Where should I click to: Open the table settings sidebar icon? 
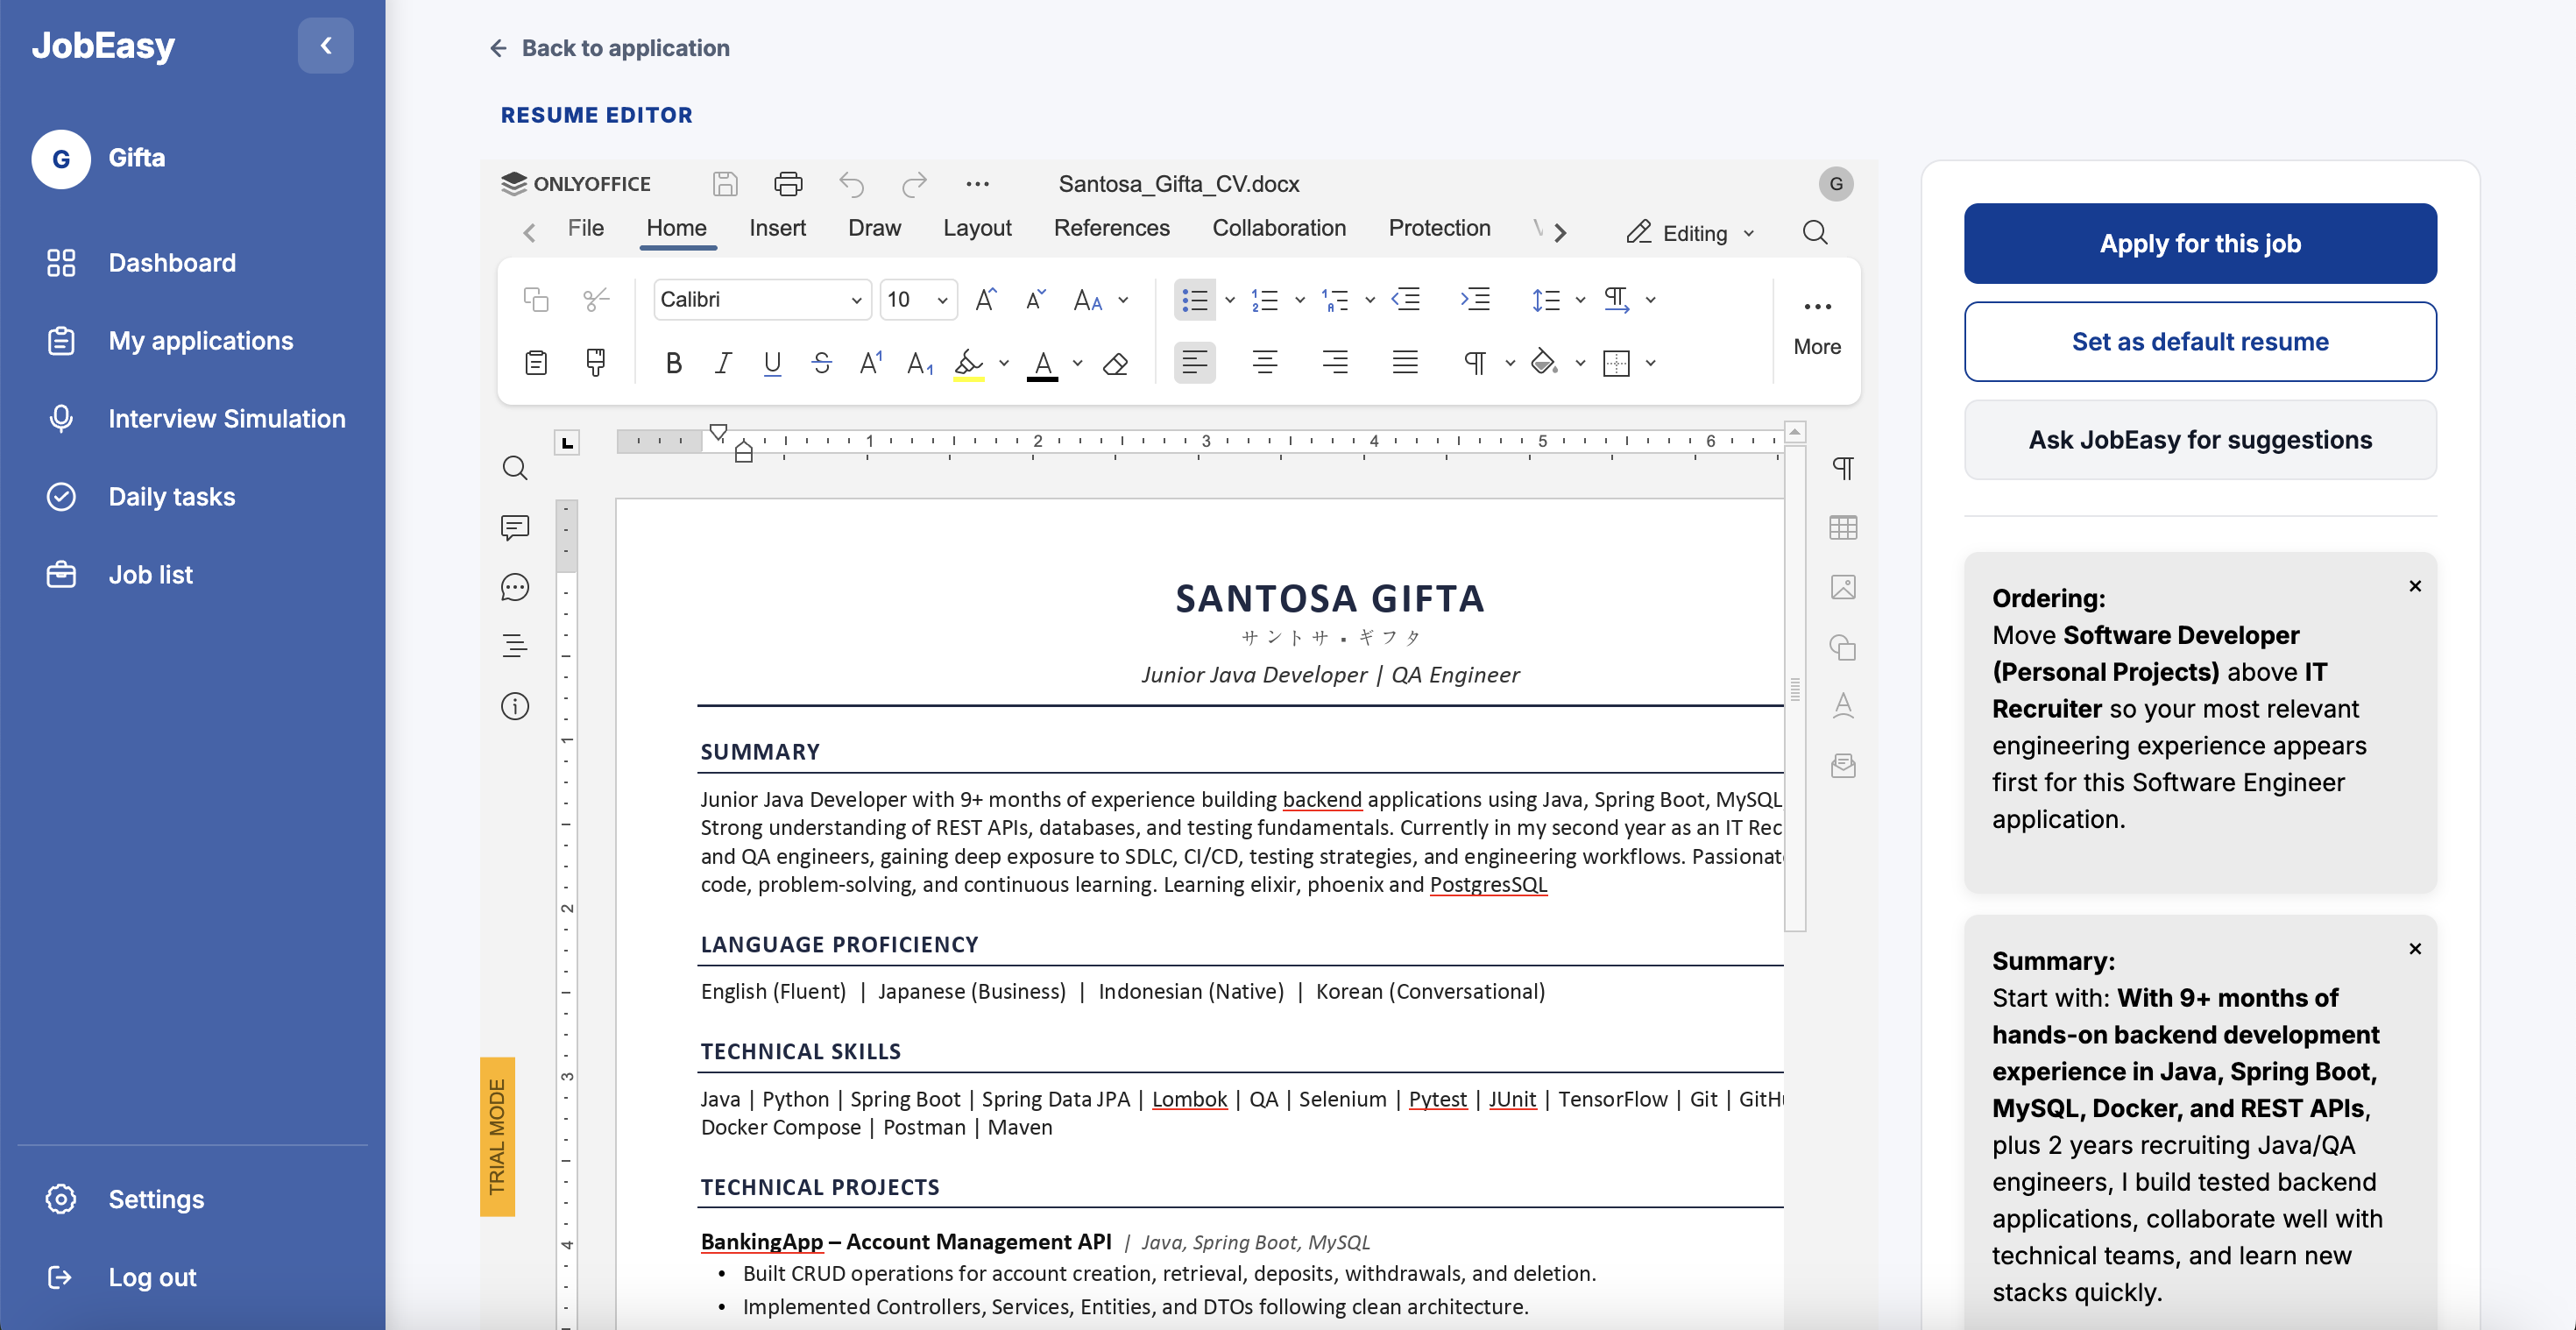(1843, 527)
